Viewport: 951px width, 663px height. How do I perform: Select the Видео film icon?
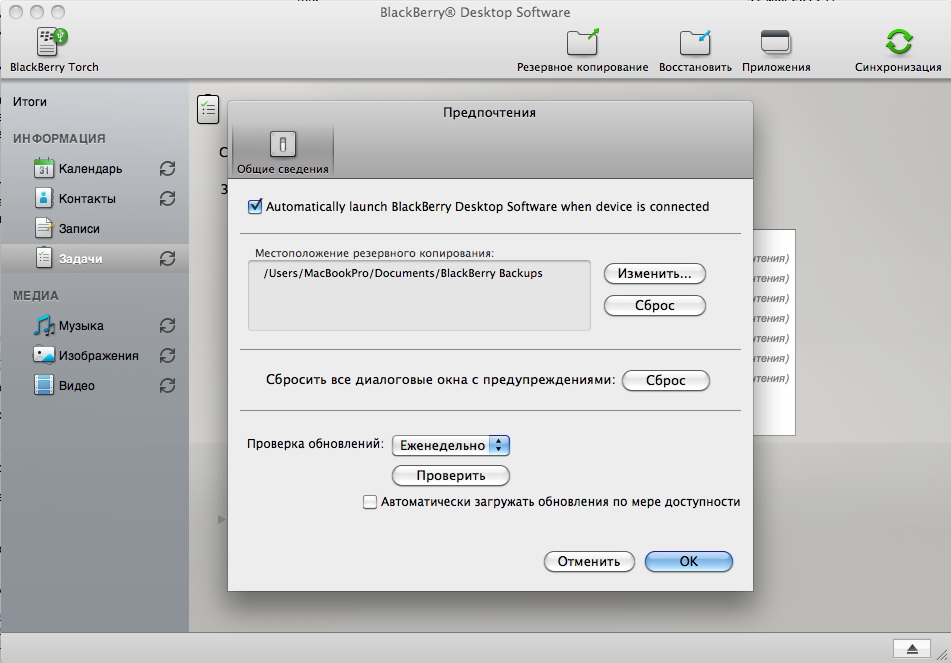tap(44, 385)
